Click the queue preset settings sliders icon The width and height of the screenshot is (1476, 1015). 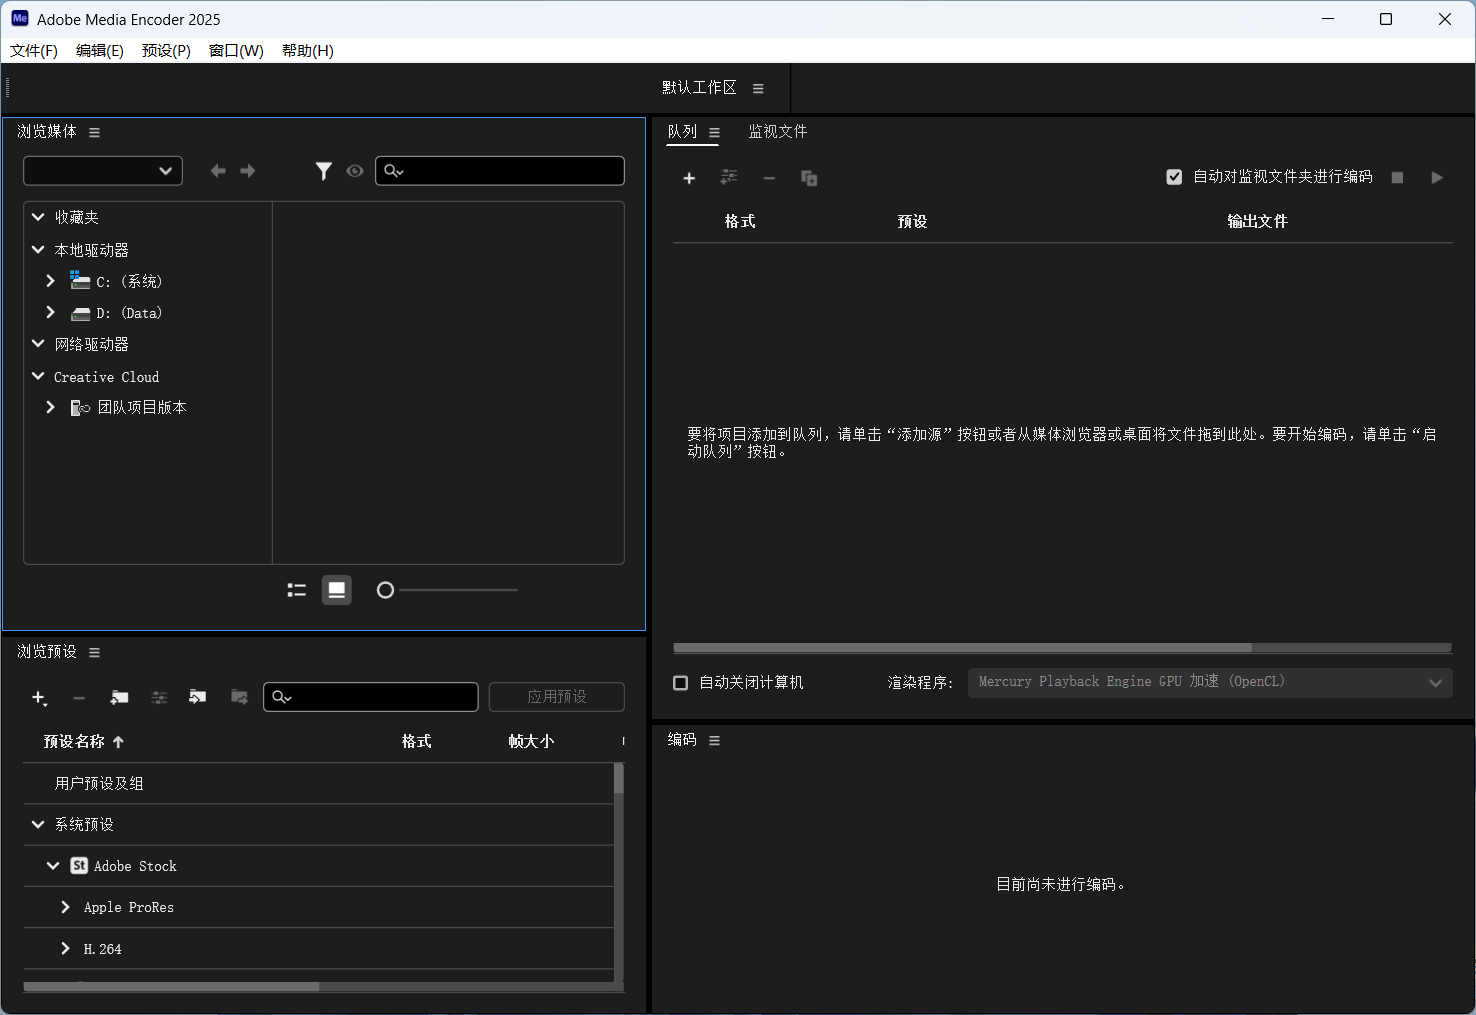729,177
